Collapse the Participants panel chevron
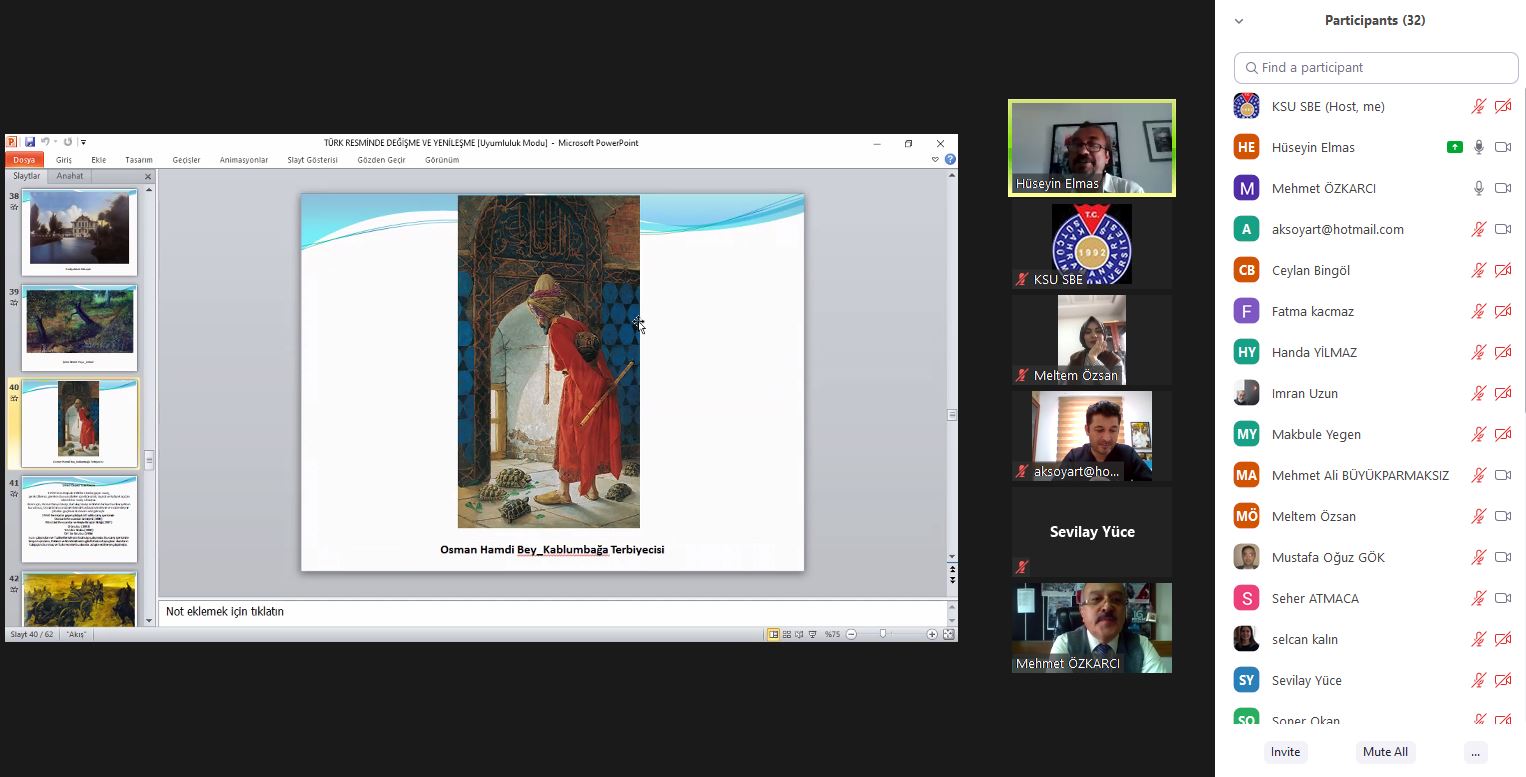Image resolution: width=1526 pixels, height=777 pixels. pyautogui.click(x=1239, y=21)
